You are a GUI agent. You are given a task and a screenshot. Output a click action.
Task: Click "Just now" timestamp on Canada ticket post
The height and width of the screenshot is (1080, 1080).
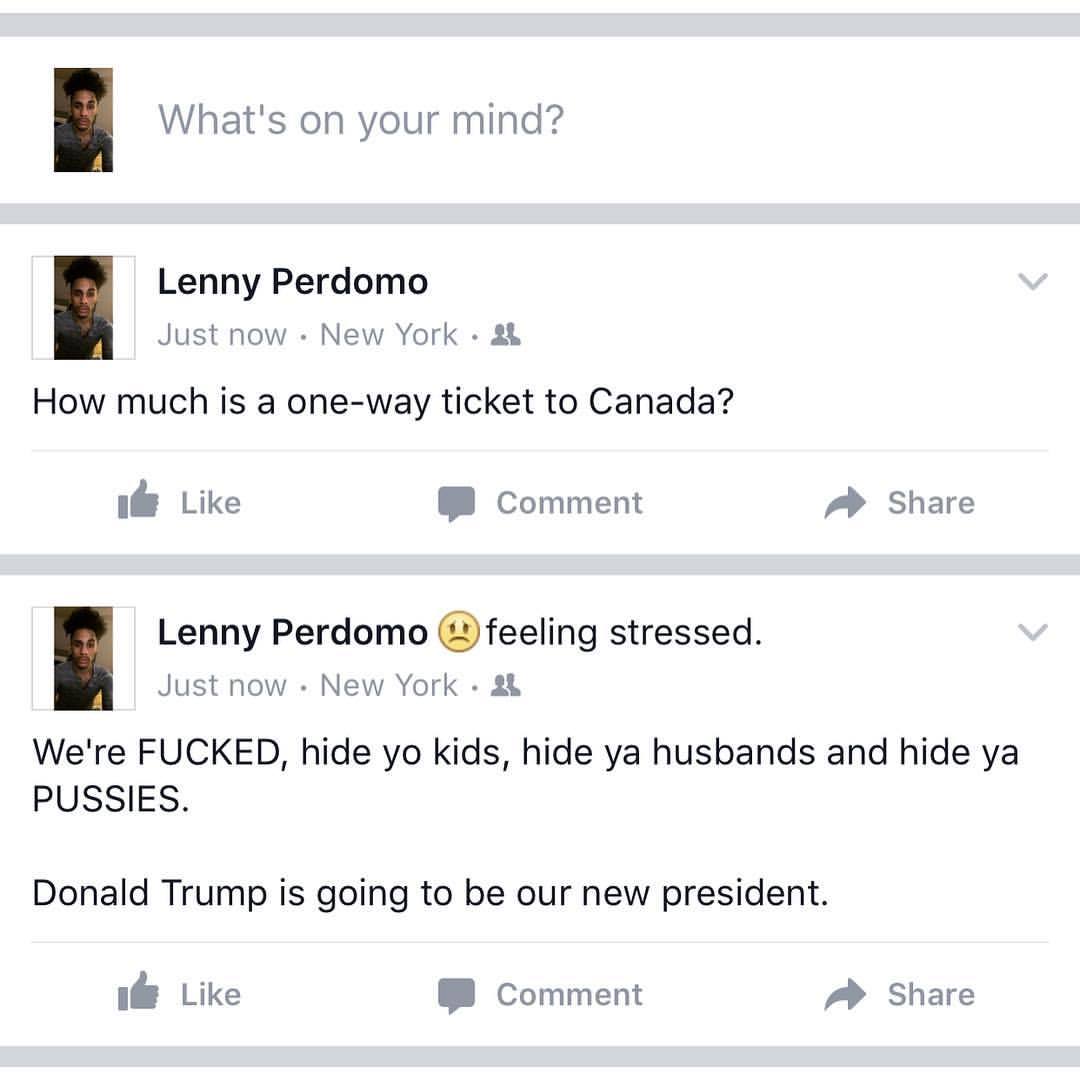pyautogui.click(x=222, y=335)
